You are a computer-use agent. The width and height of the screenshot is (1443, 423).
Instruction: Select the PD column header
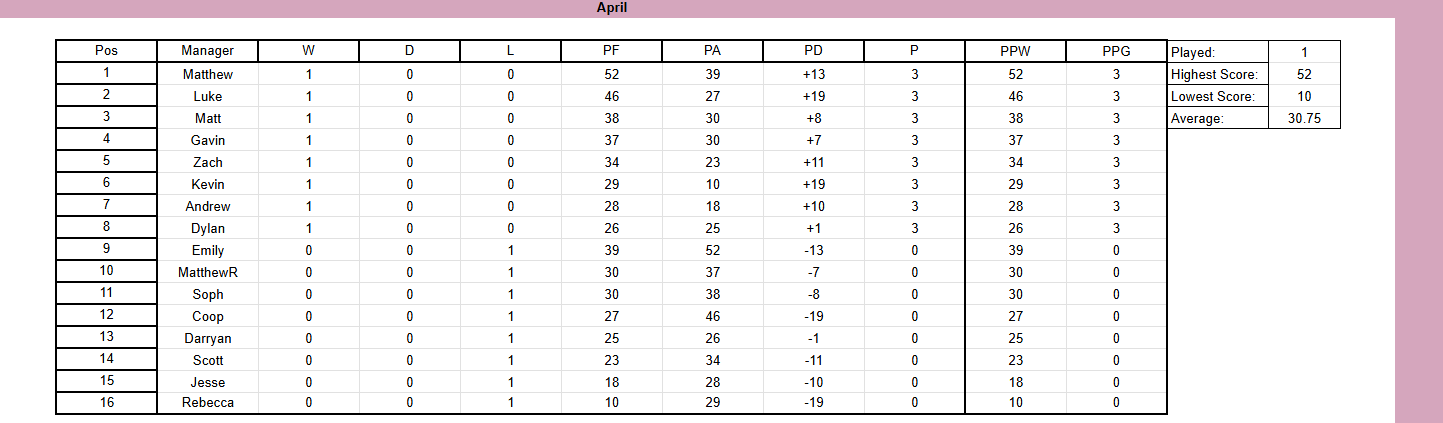click(x=813, y=51)
